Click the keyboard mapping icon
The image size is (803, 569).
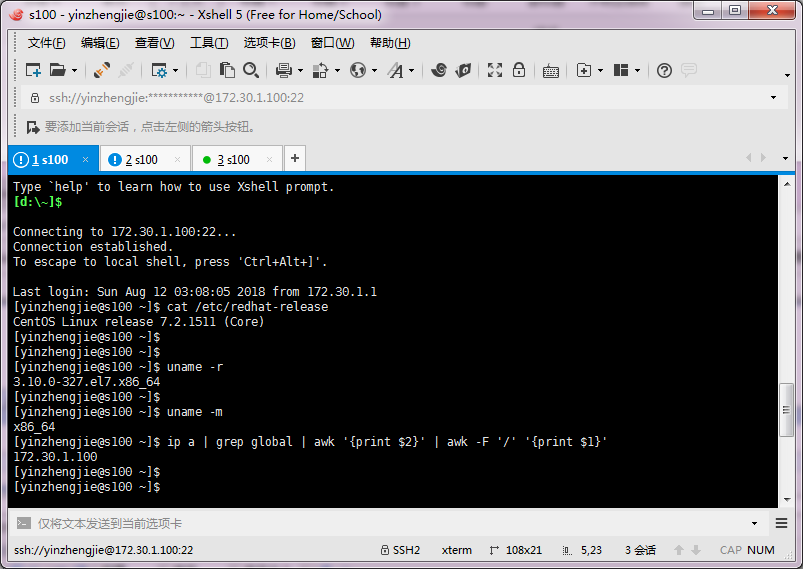tap(551, 71)
